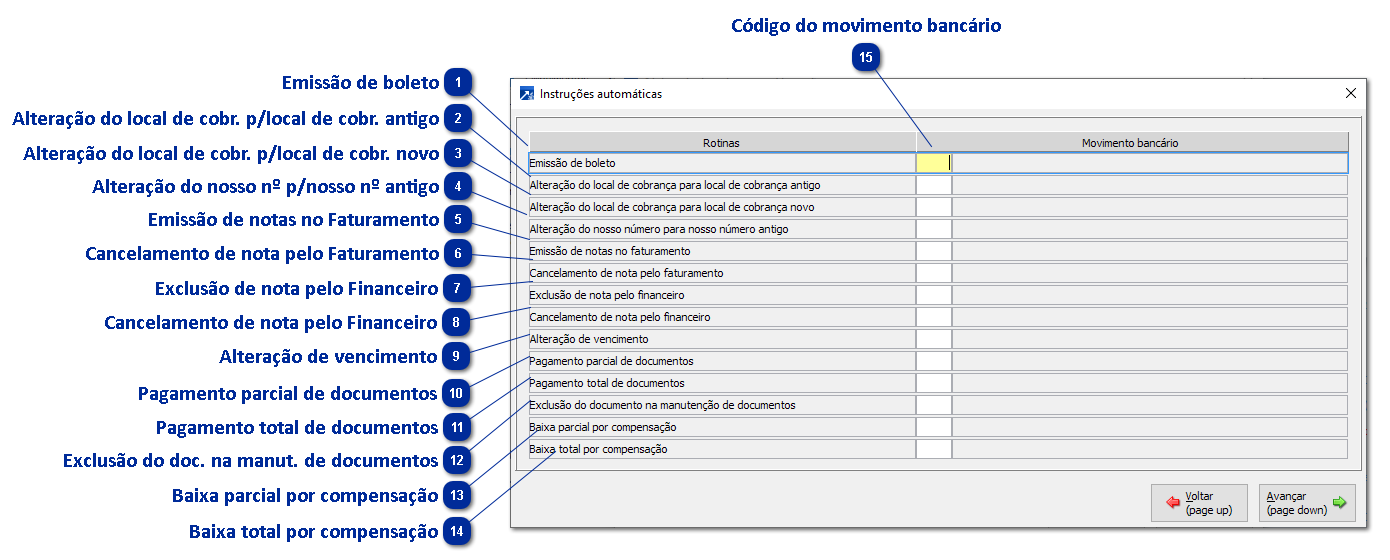The height and width of the screenshot is (560, 1390).
Task: Click the code field for Baixa total por compensação
Action: [x=934, y=449]
